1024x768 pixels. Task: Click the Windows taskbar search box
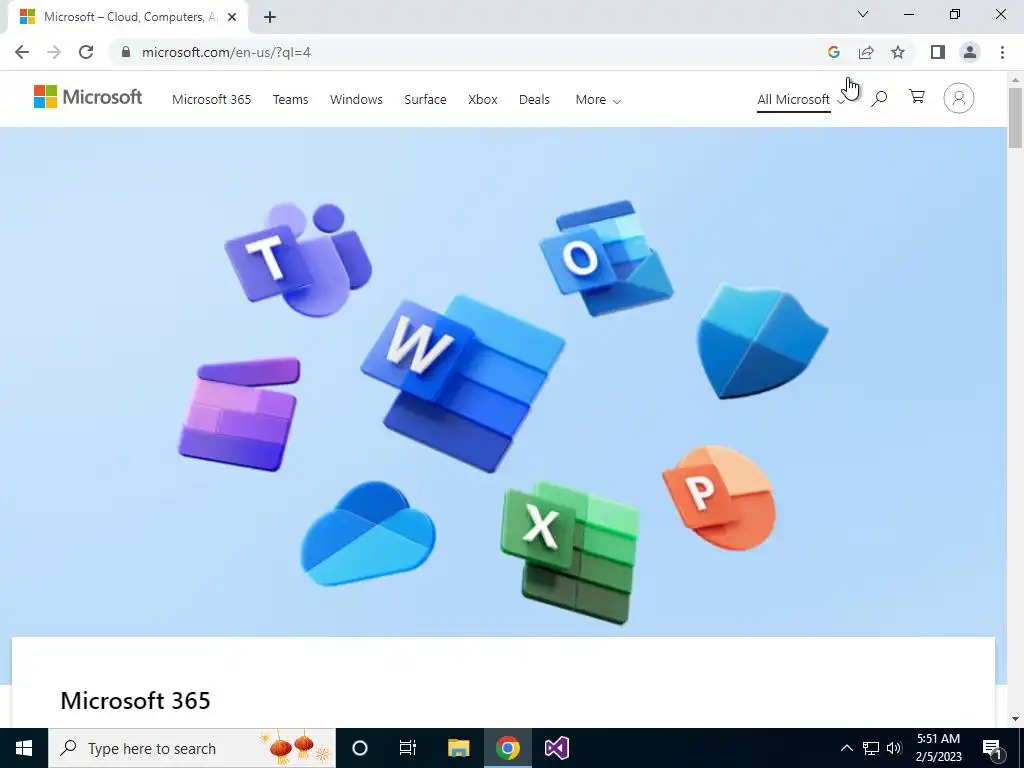tap(192, 748)
